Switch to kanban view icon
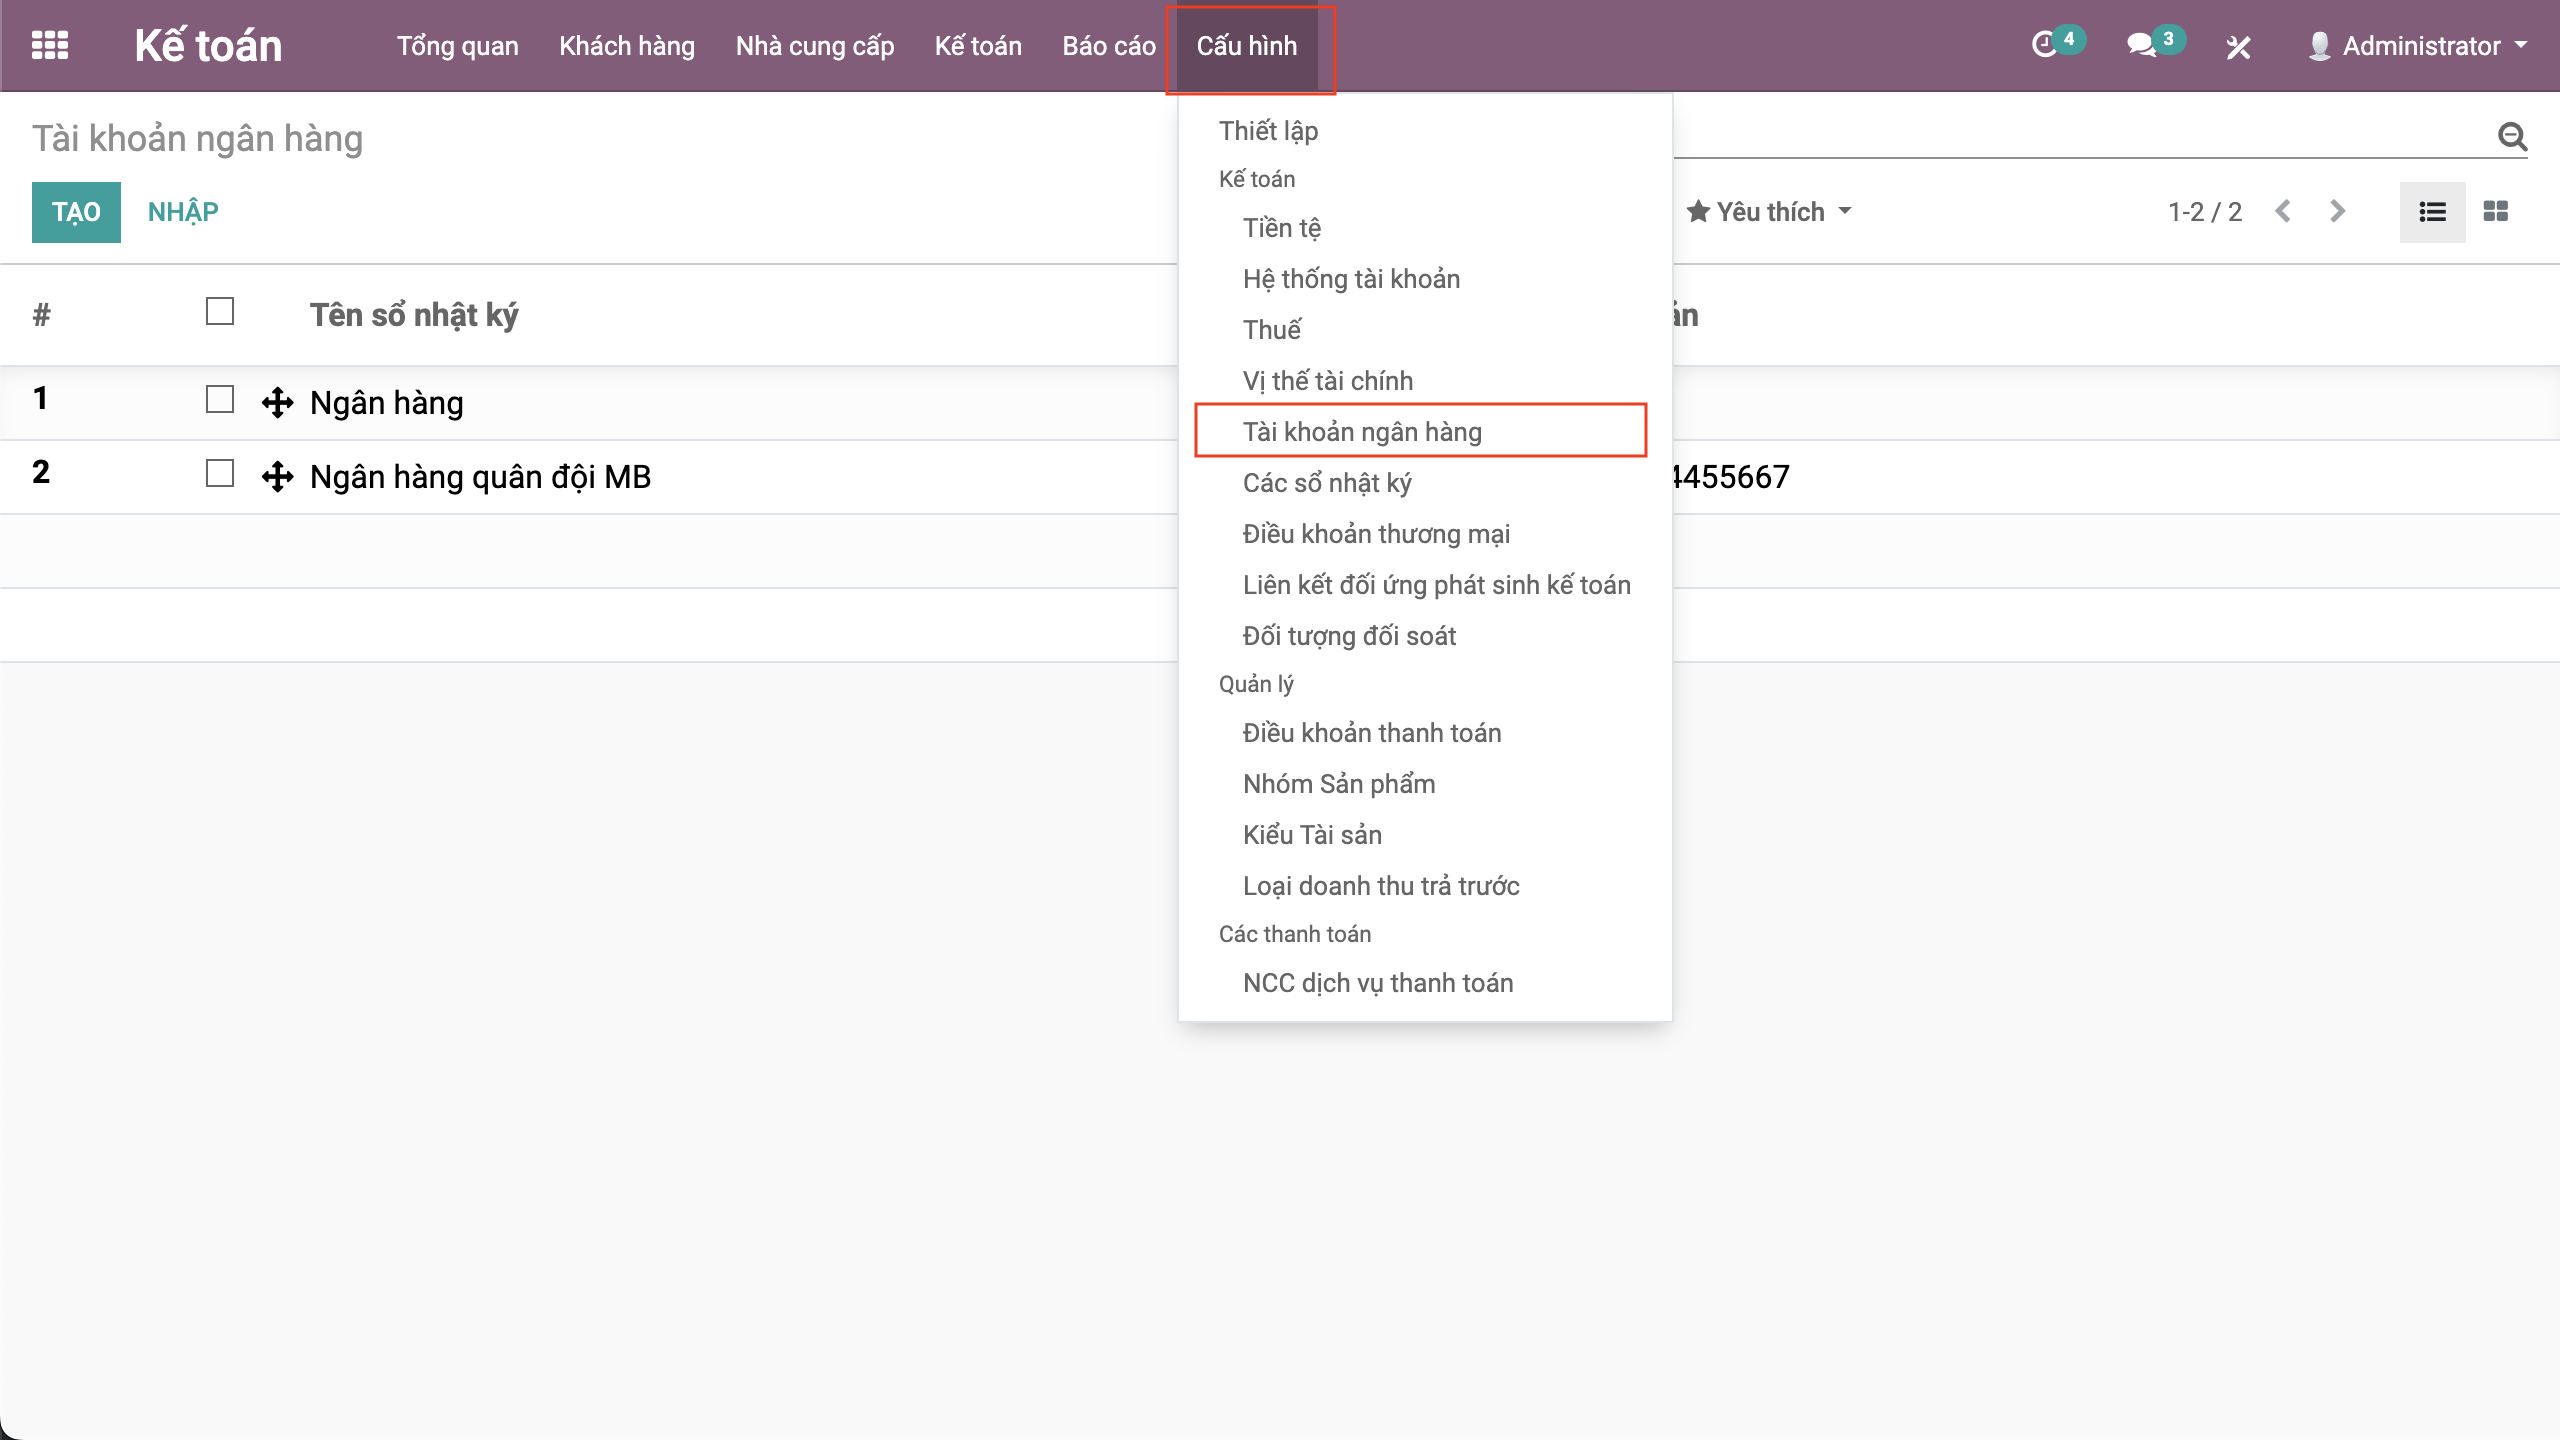The height and width of the screenshot is (1440, 2560). click(2496, 212)
